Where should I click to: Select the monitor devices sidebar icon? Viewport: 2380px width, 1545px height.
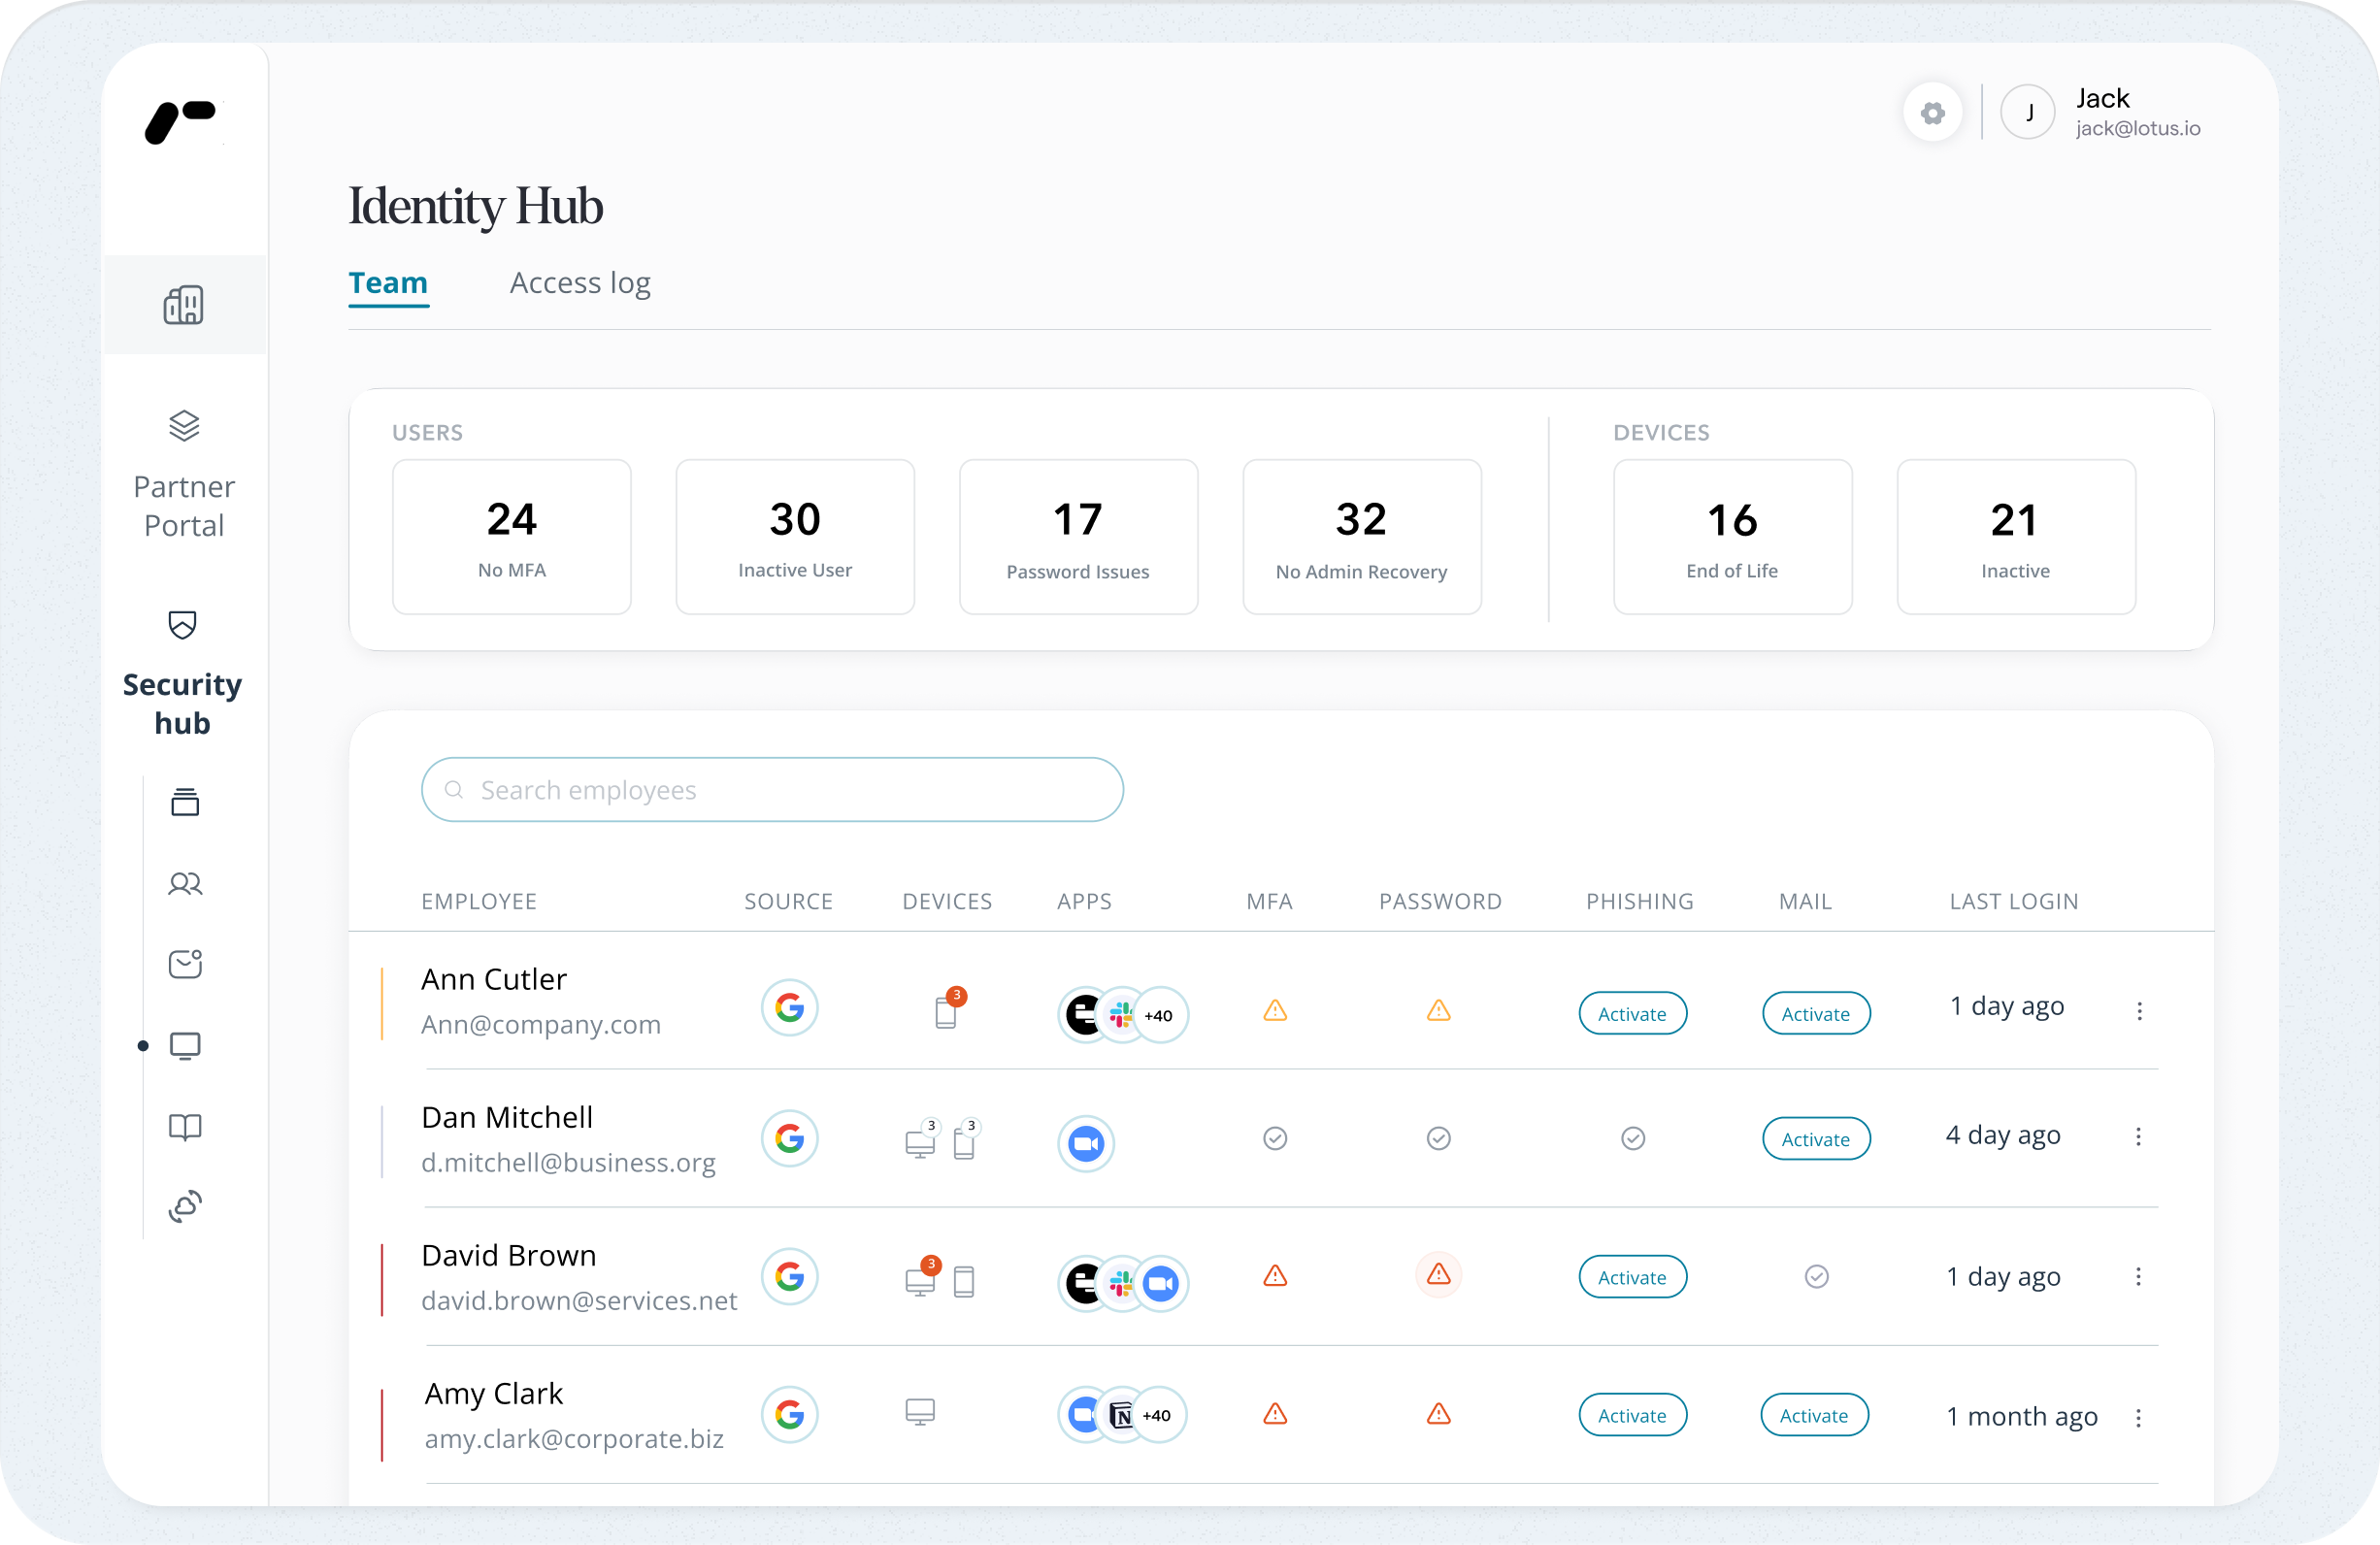pos(185,1046)
